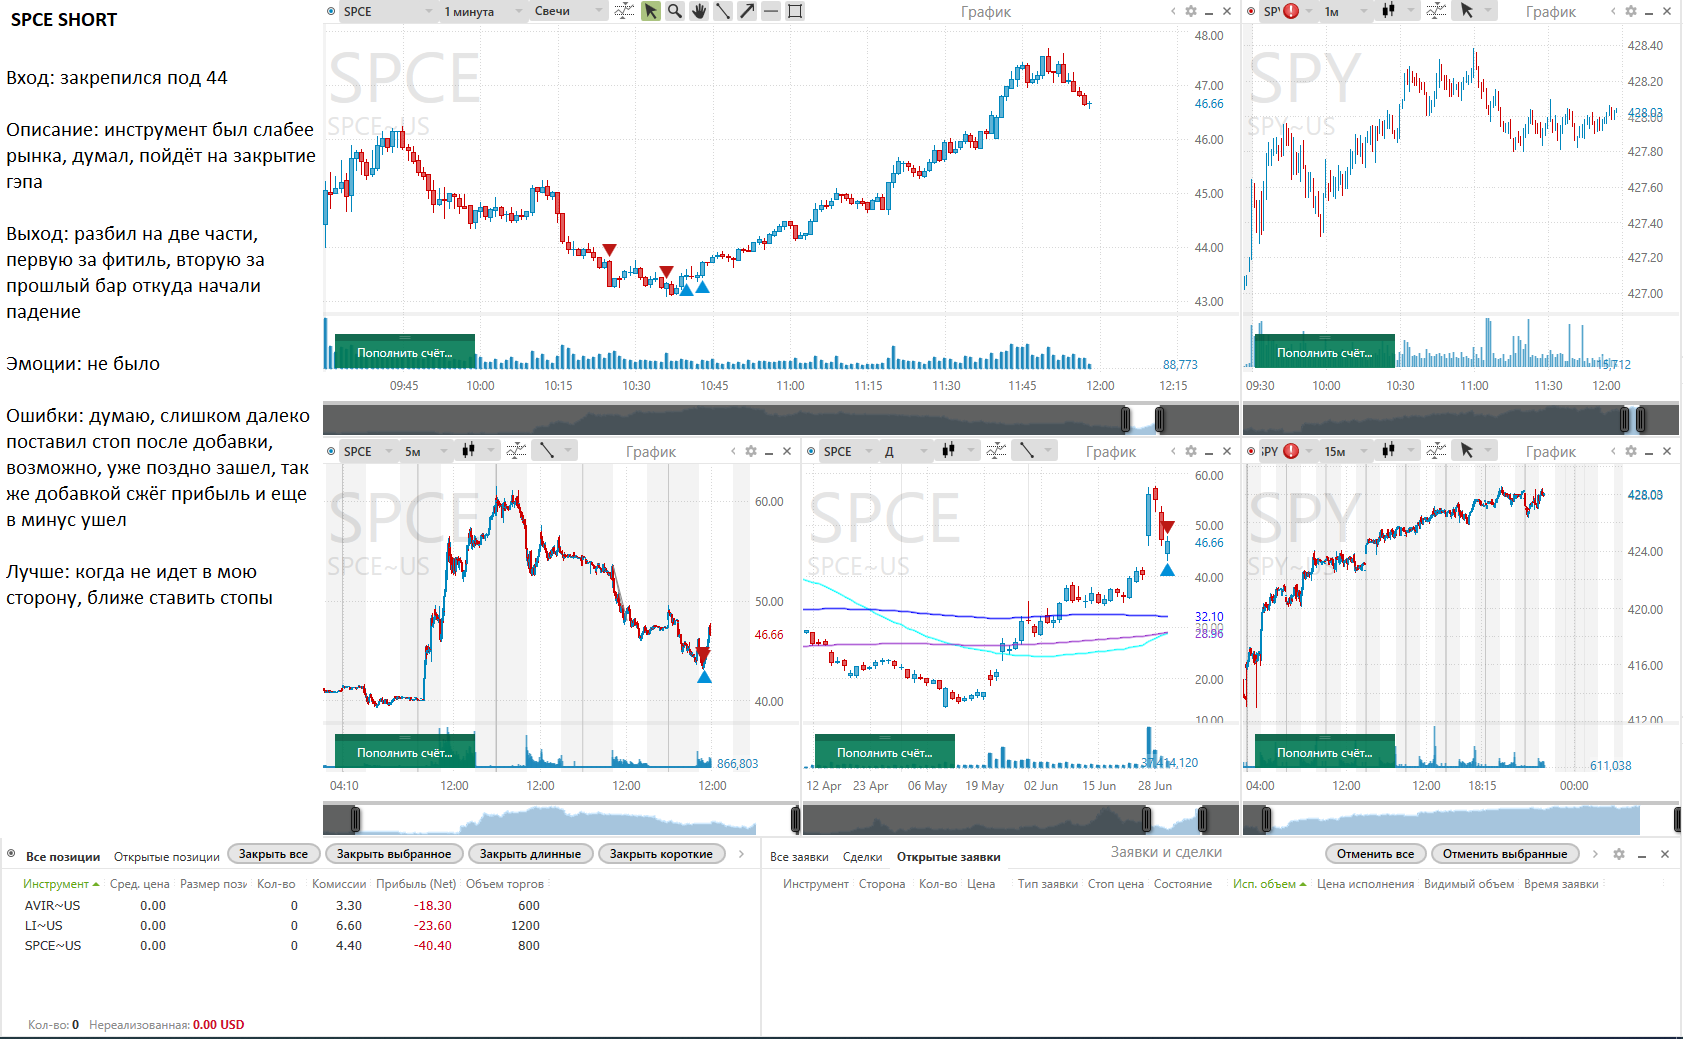Screen dimensions: 1683x1039
Task: Open indicators in SPY 15м chart
Action: (x=1436, y=451)
